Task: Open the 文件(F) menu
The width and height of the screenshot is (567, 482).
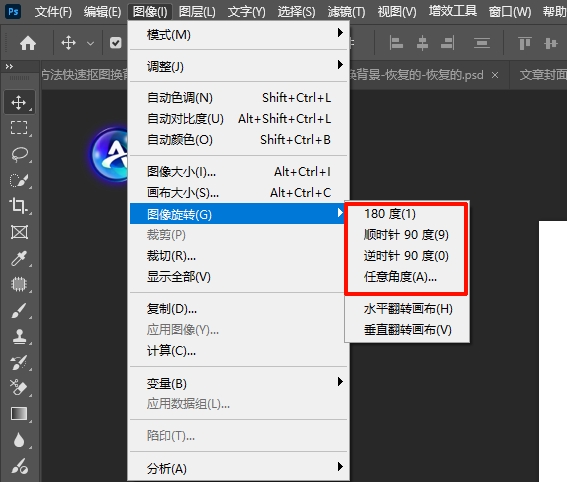Action: (53, 12)
